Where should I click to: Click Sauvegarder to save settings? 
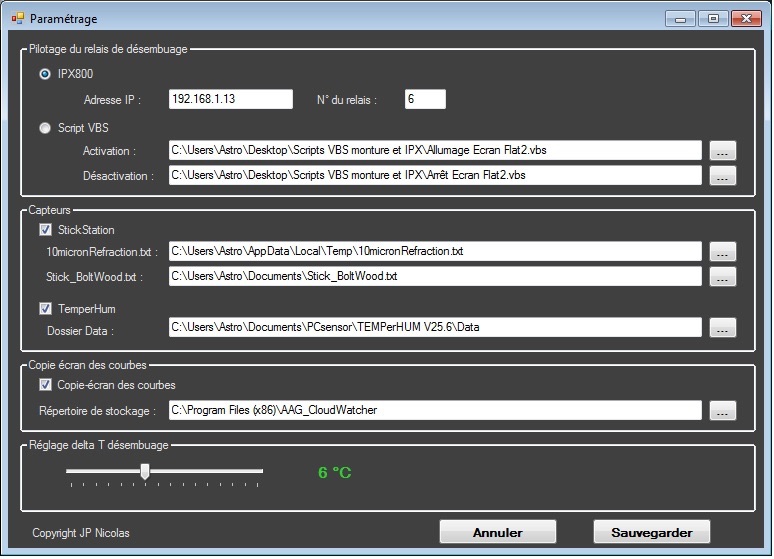(x=652, y=532)
